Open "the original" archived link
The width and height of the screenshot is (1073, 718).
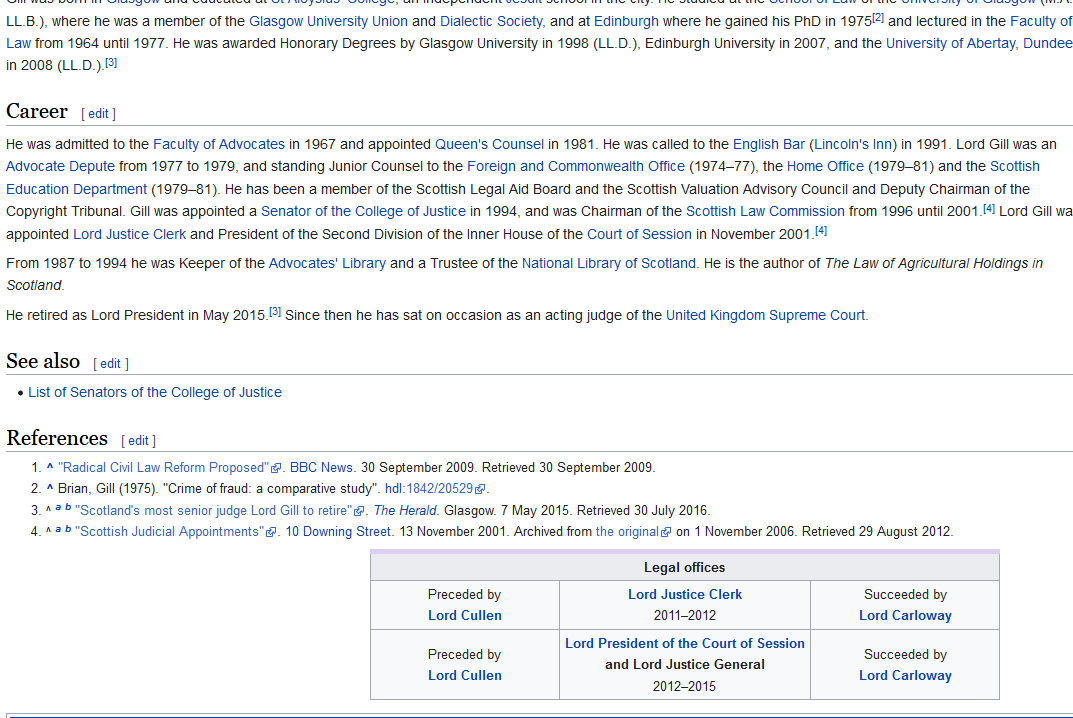point(628,532)
